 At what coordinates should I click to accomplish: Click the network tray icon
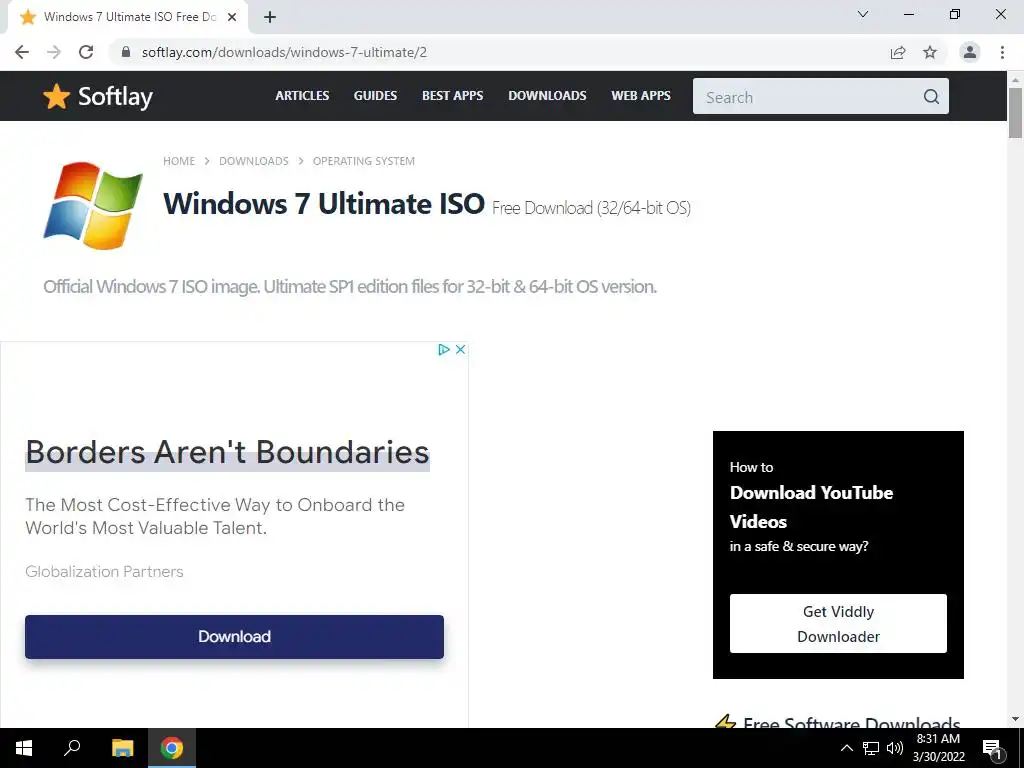tap(871, 748)
